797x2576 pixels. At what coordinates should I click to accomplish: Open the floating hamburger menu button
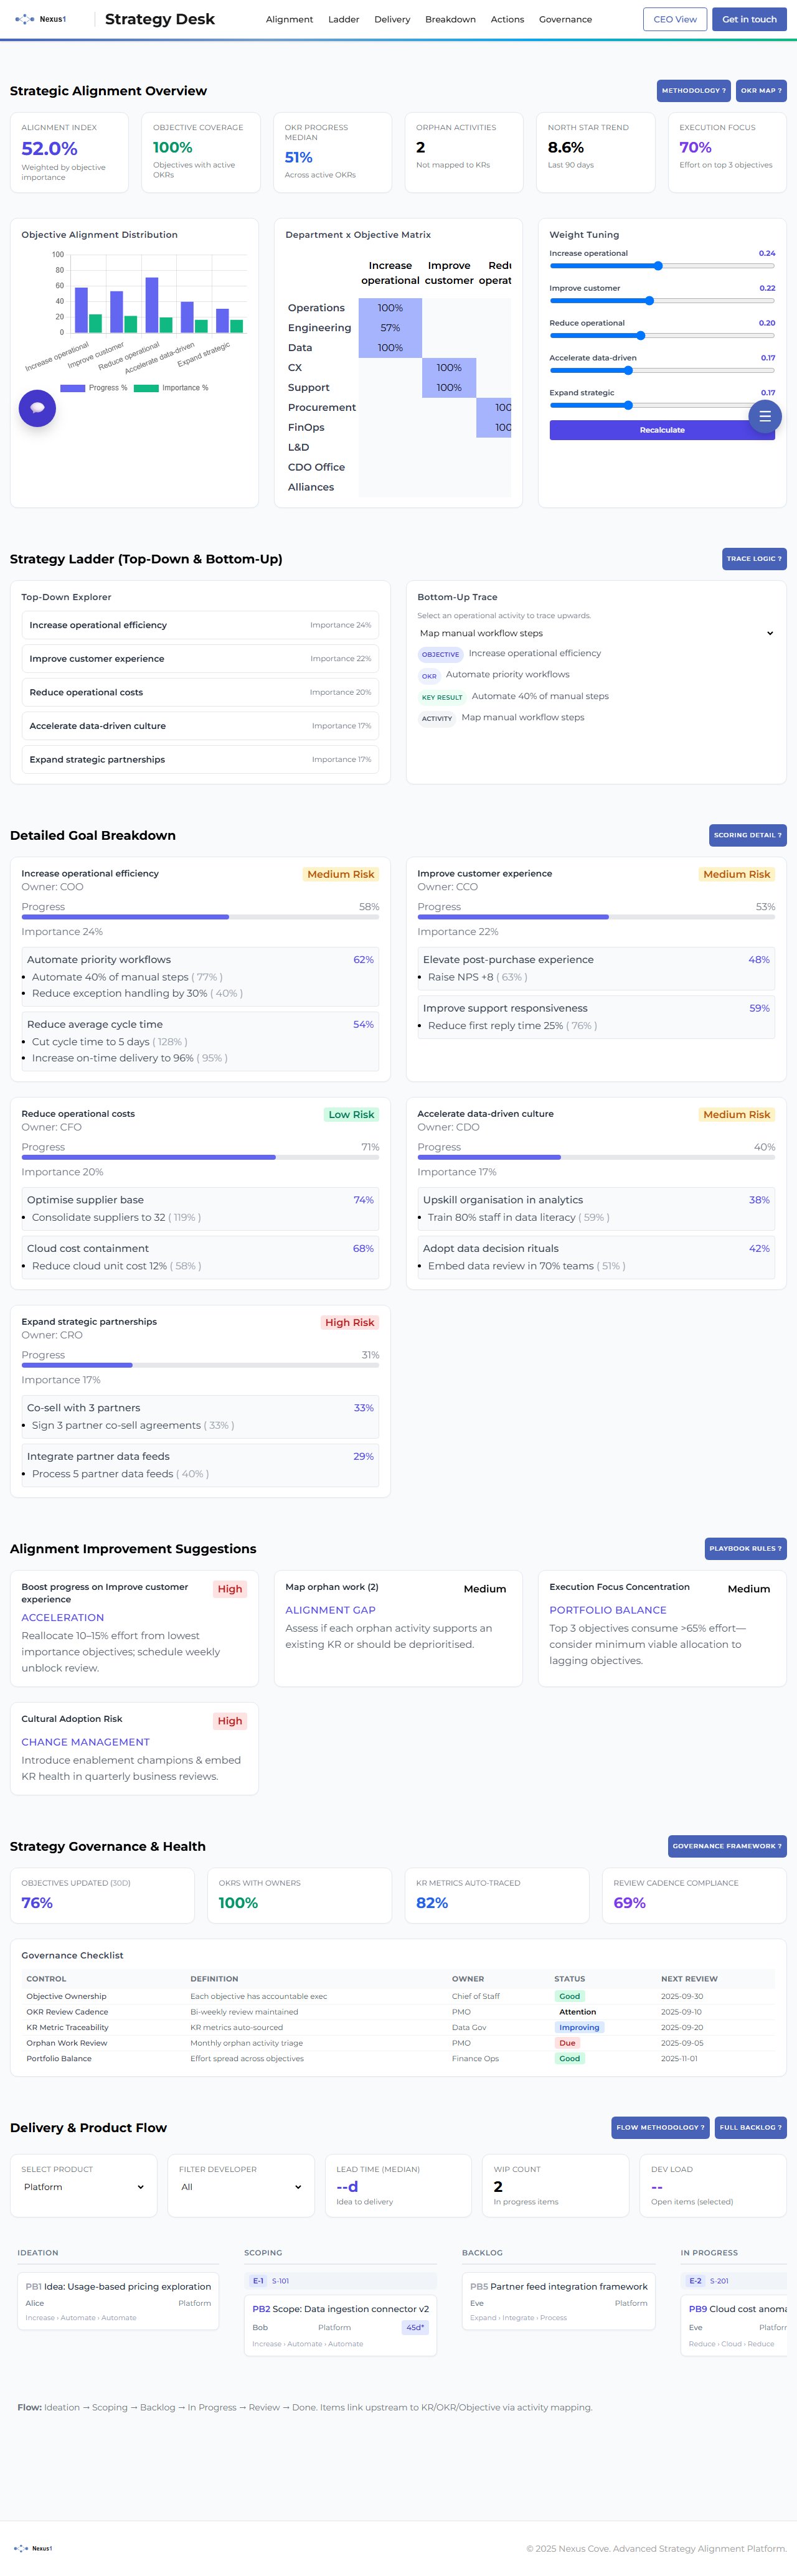[765, 416]
